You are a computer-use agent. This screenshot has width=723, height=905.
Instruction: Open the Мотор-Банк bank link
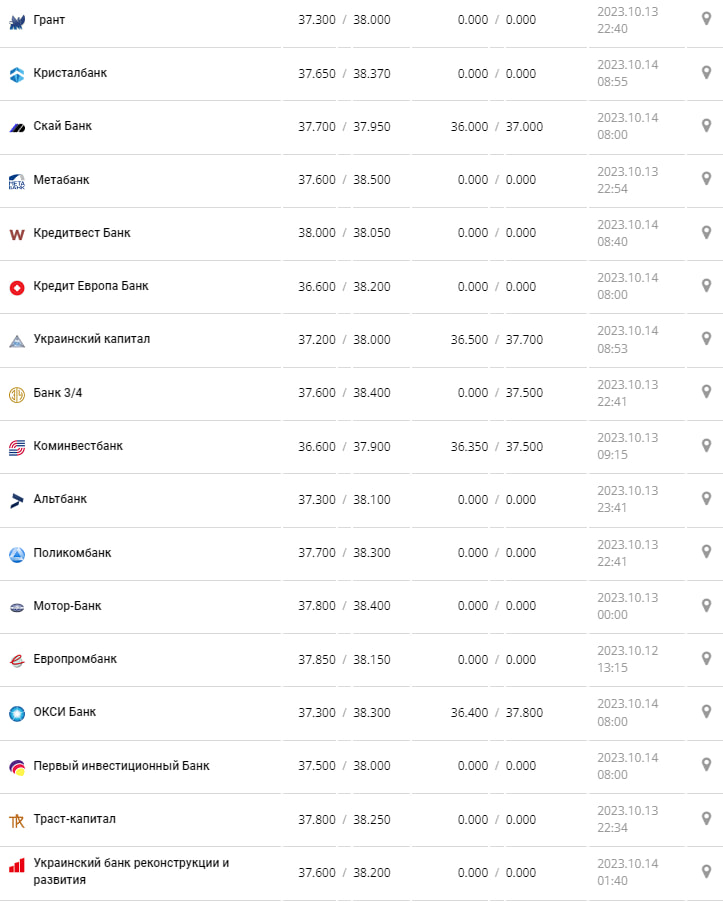(67, 606)
